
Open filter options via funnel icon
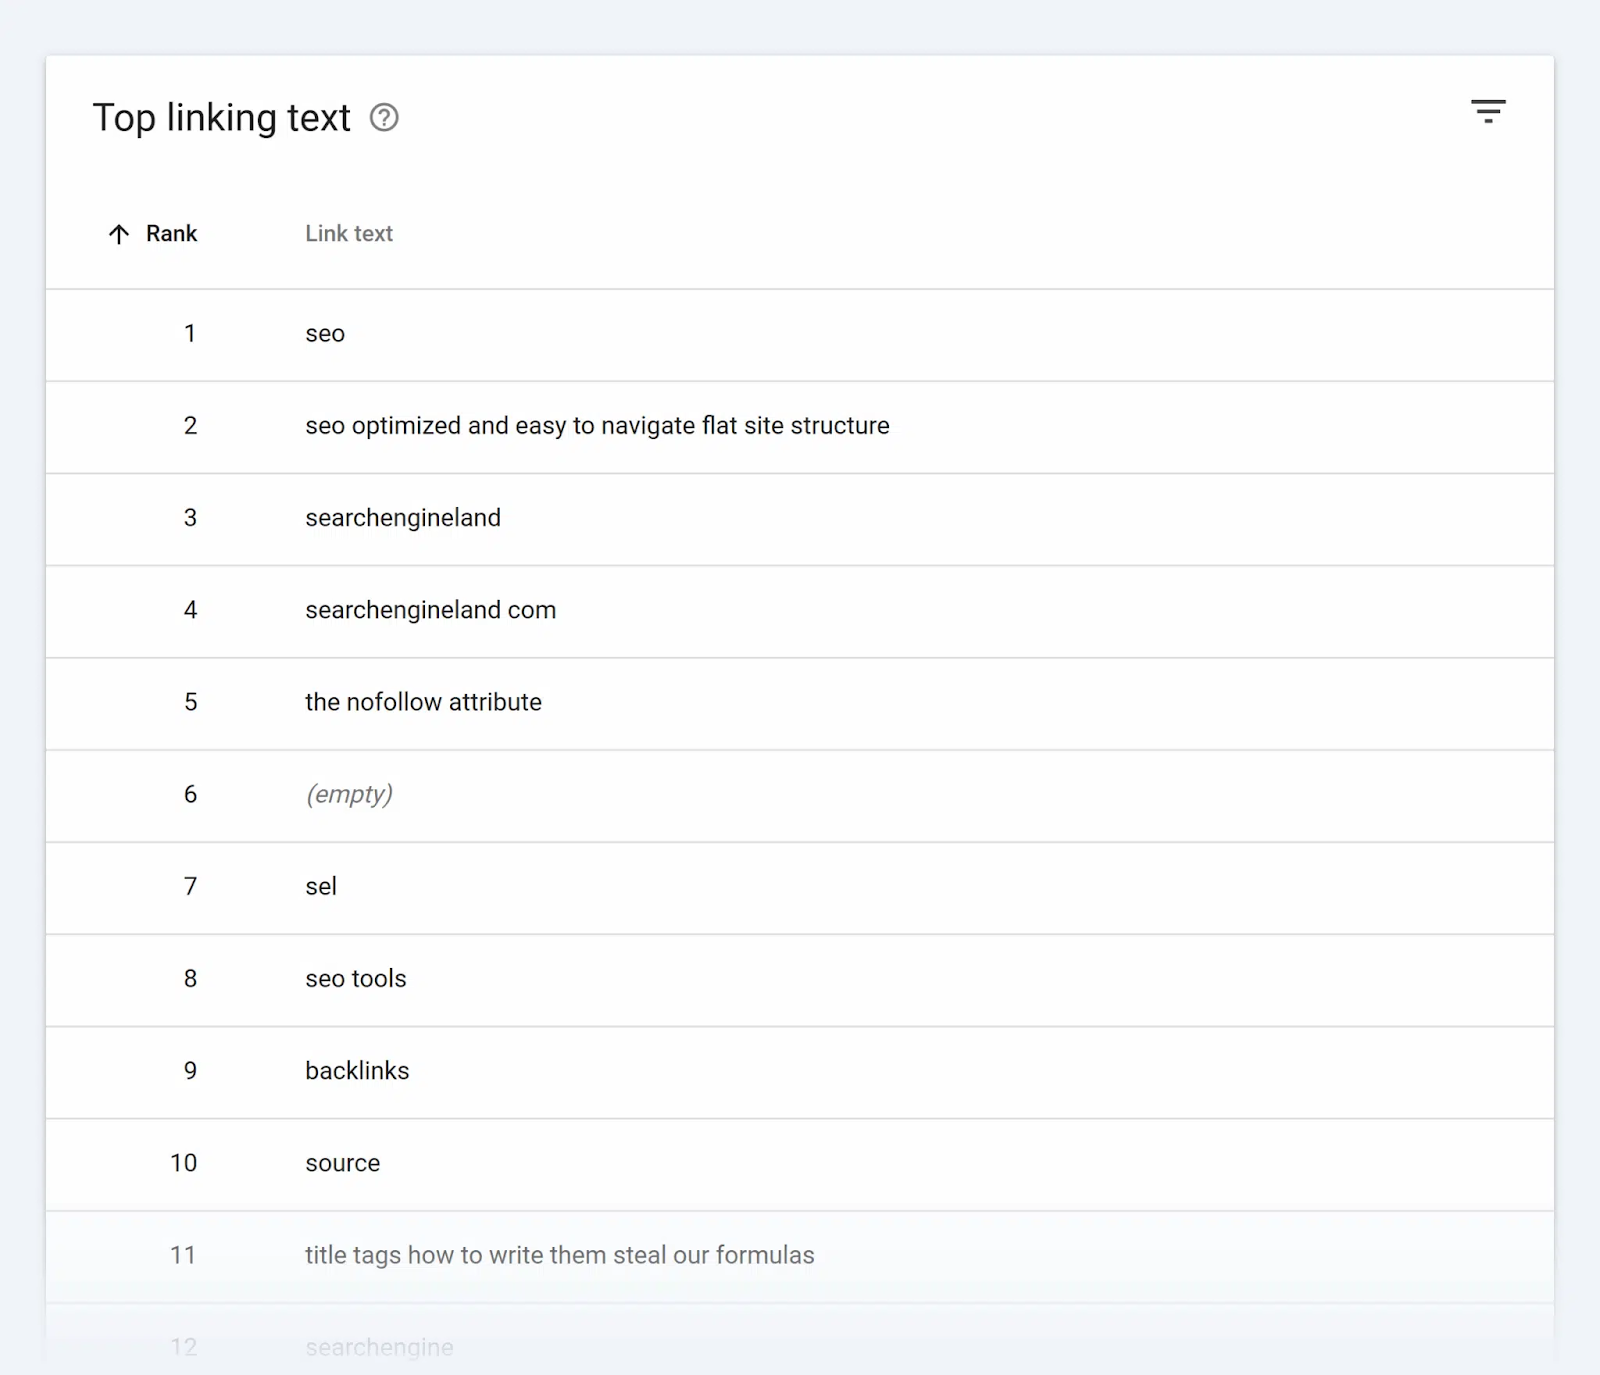1489,110
